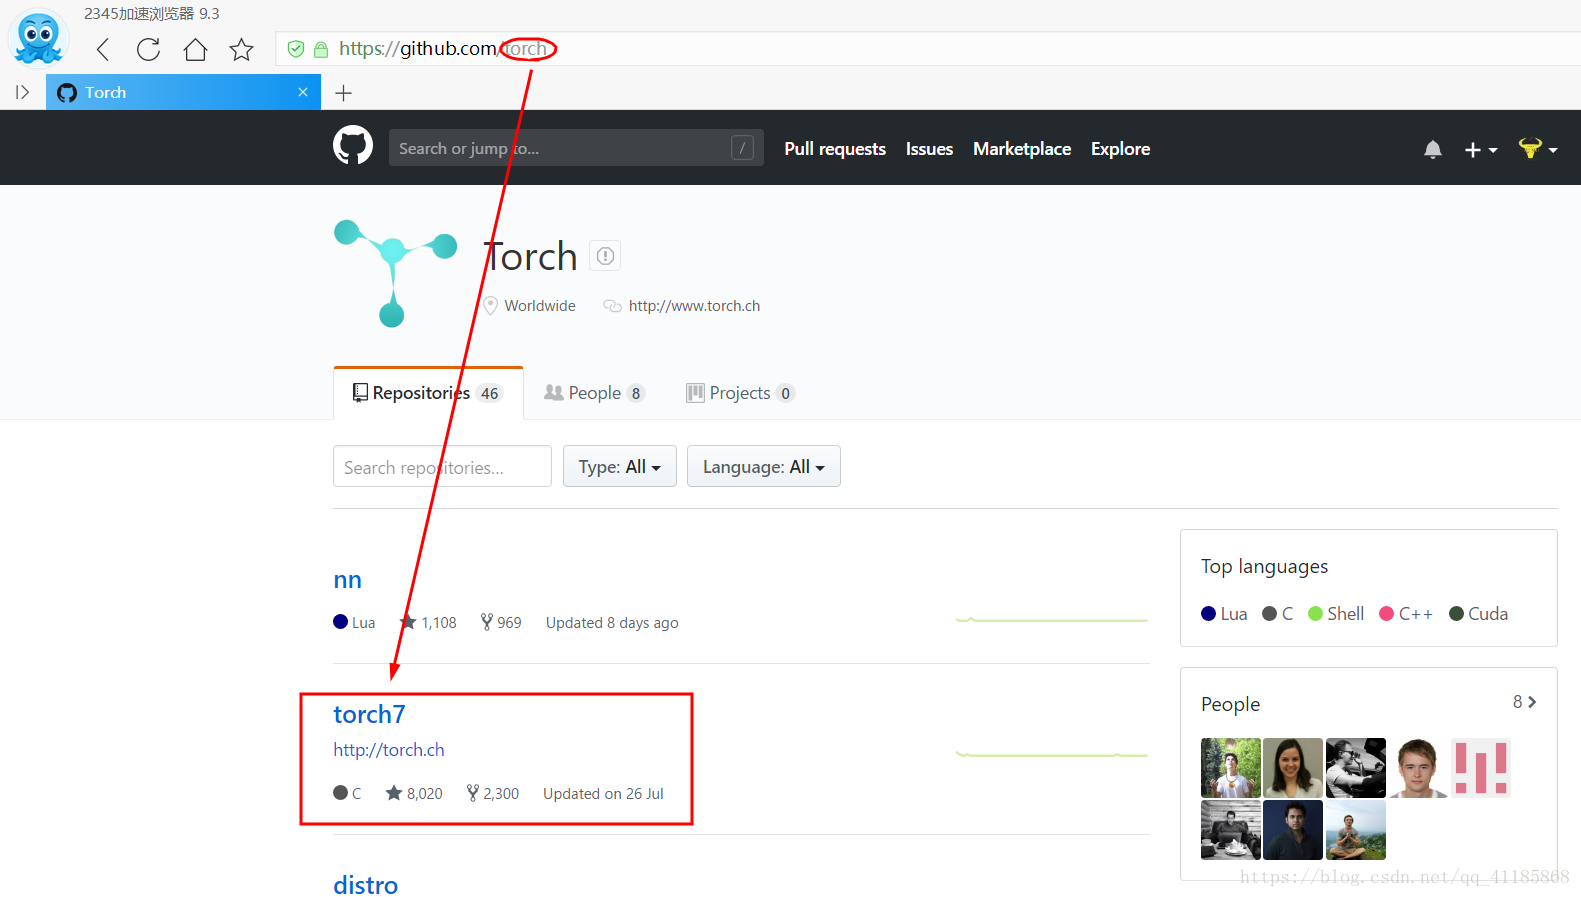Image resolution: width=1581 pixels, height=897 pixels.
Task: Click the black-and-white glasses avatar
Action: coord(1356,768)
